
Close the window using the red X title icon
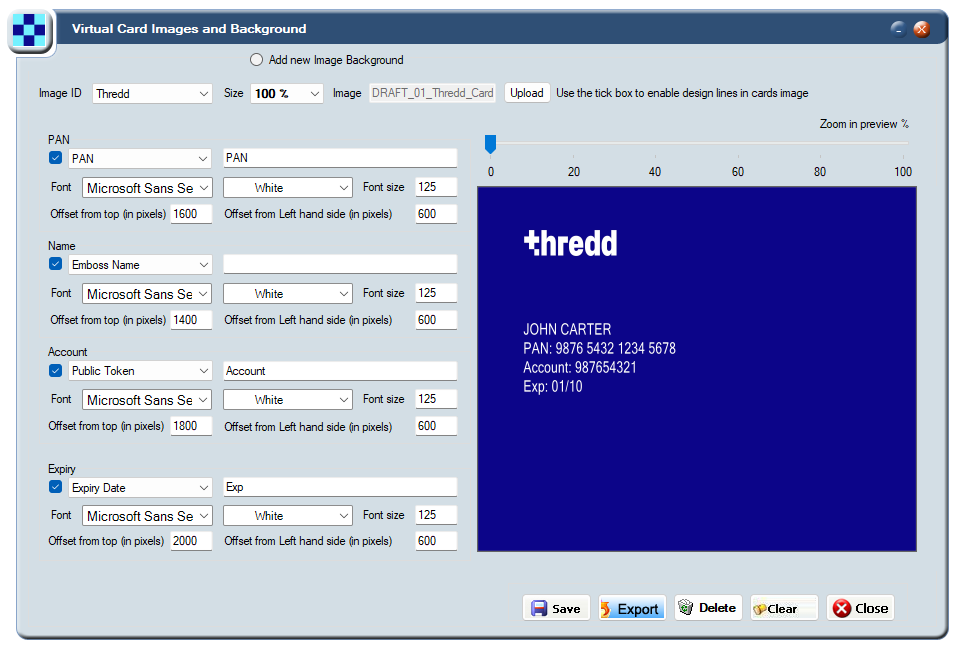(921, 28)
